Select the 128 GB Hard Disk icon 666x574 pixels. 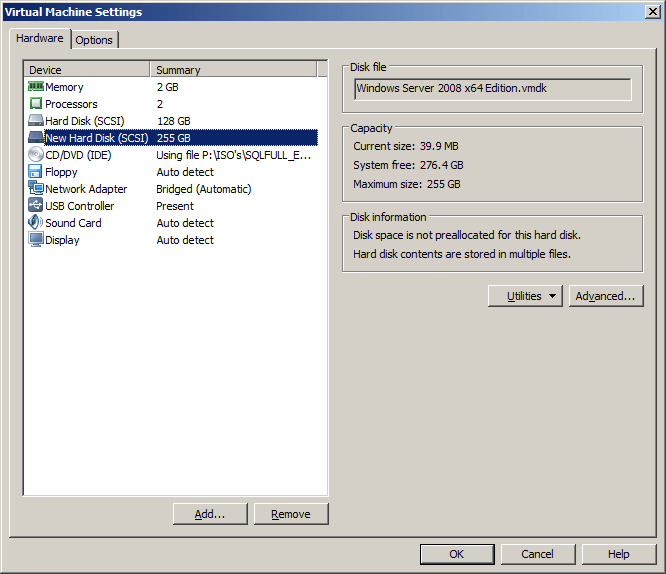coord(35,121)
